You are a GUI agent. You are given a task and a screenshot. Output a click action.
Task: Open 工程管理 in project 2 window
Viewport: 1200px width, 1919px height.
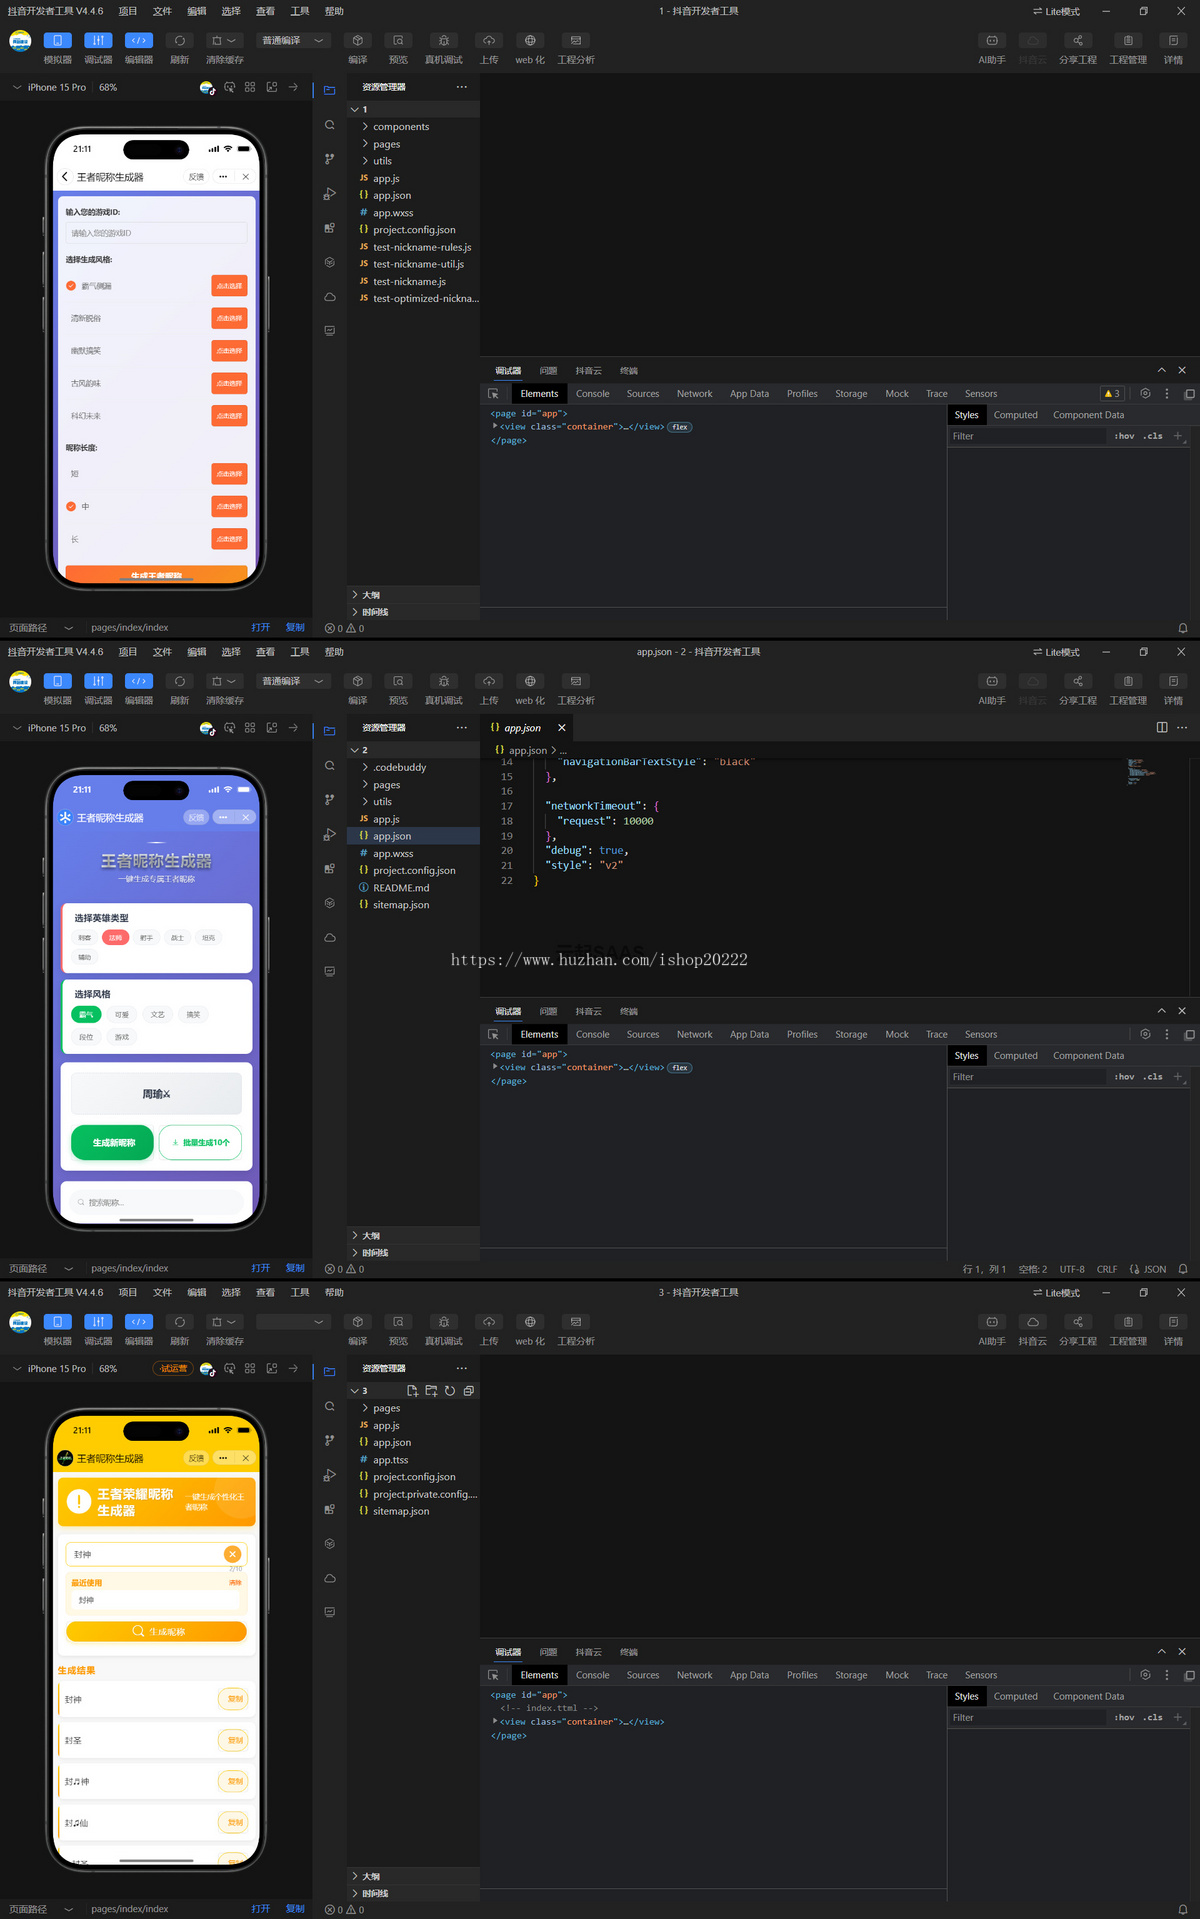pyautogui.click(x=1128, y=682)
